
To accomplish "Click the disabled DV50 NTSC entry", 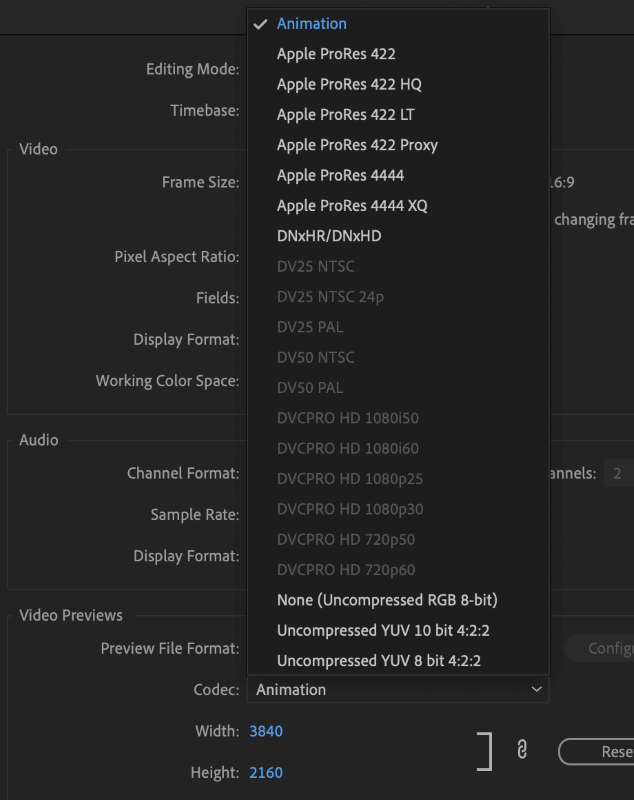I will click(x=398, y=357).
